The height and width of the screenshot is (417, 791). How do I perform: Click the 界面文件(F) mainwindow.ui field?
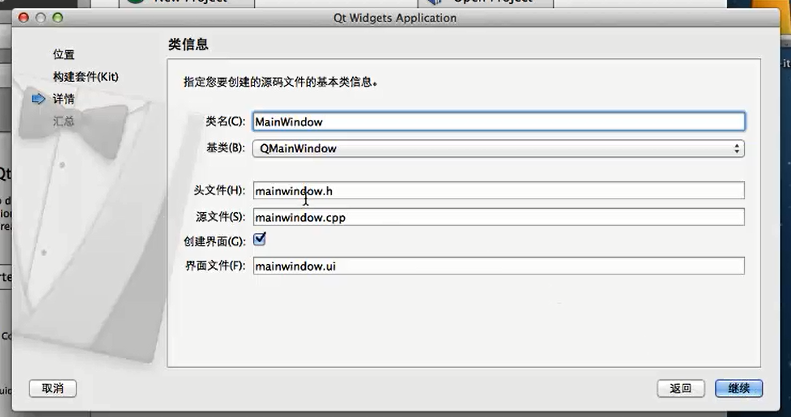[x=498, y=266]
